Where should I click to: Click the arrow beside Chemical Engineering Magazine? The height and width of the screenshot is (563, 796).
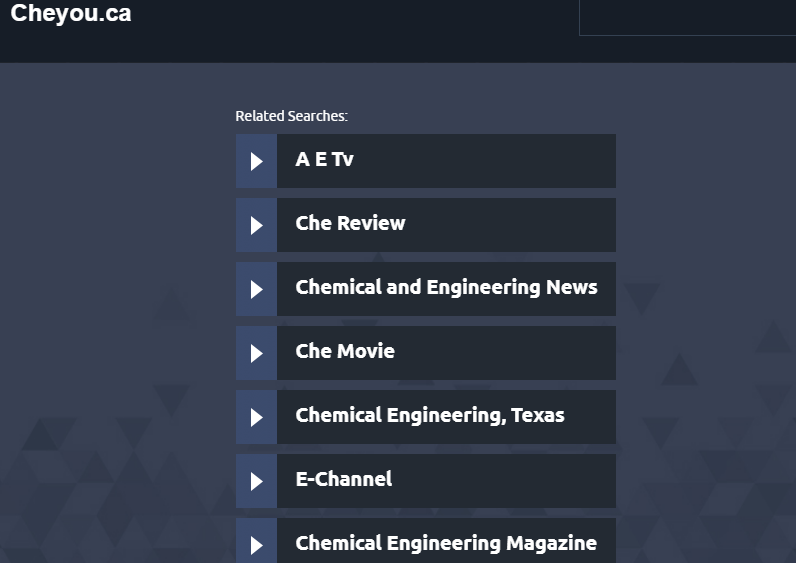tap(256, 543)
